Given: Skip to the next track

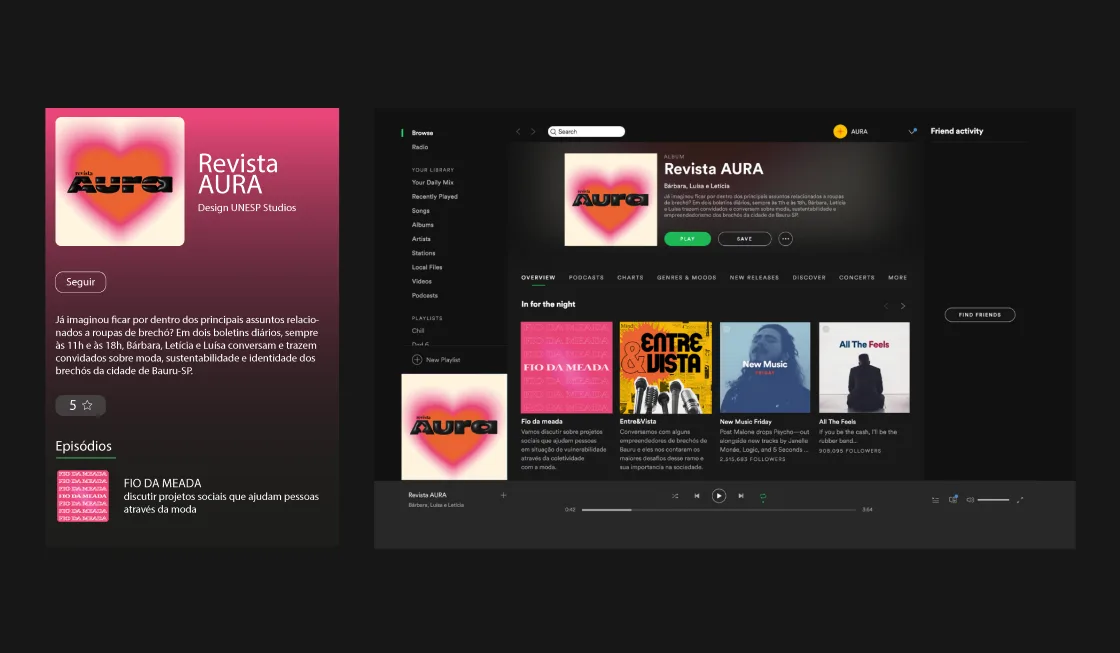Looking at the screenshot, I should click(x=741, y=496).
